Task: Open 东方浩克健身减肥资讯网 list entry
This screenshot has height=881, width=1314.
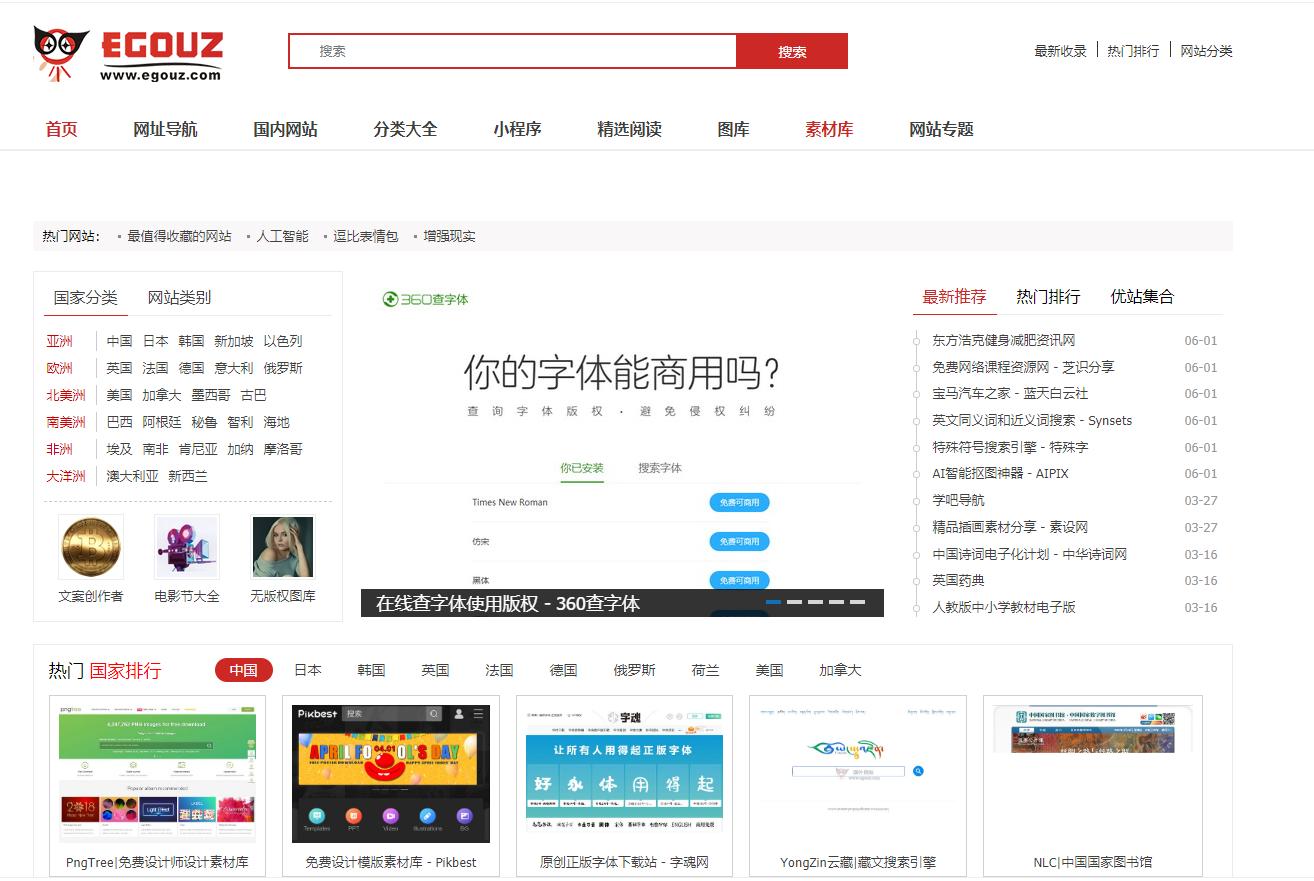Action: point(1004,340)
